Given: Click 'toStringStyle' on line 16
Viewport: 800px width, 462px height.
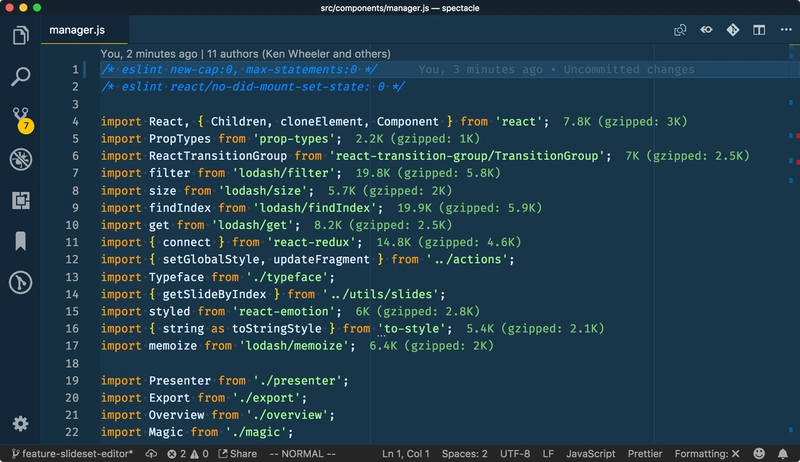Looking at the screenshot, I should (x=277, y=328).
